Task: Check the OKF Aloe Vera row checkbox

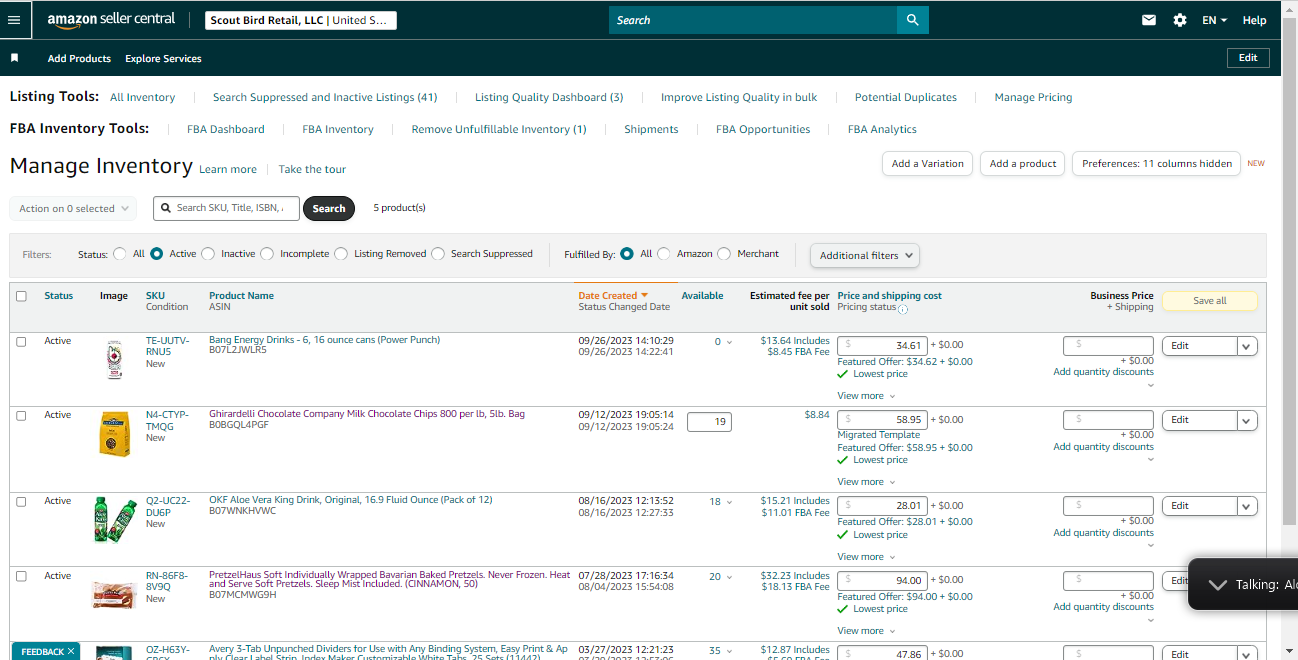Action: pos(21,501)
